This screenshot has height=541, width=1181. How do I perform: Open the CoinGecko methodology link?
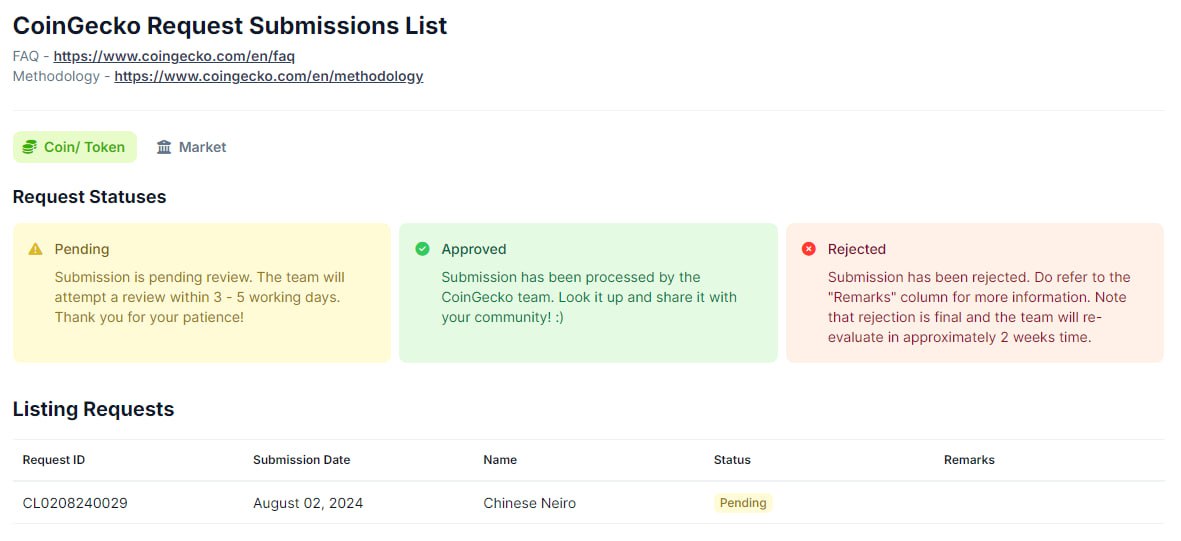269,76
